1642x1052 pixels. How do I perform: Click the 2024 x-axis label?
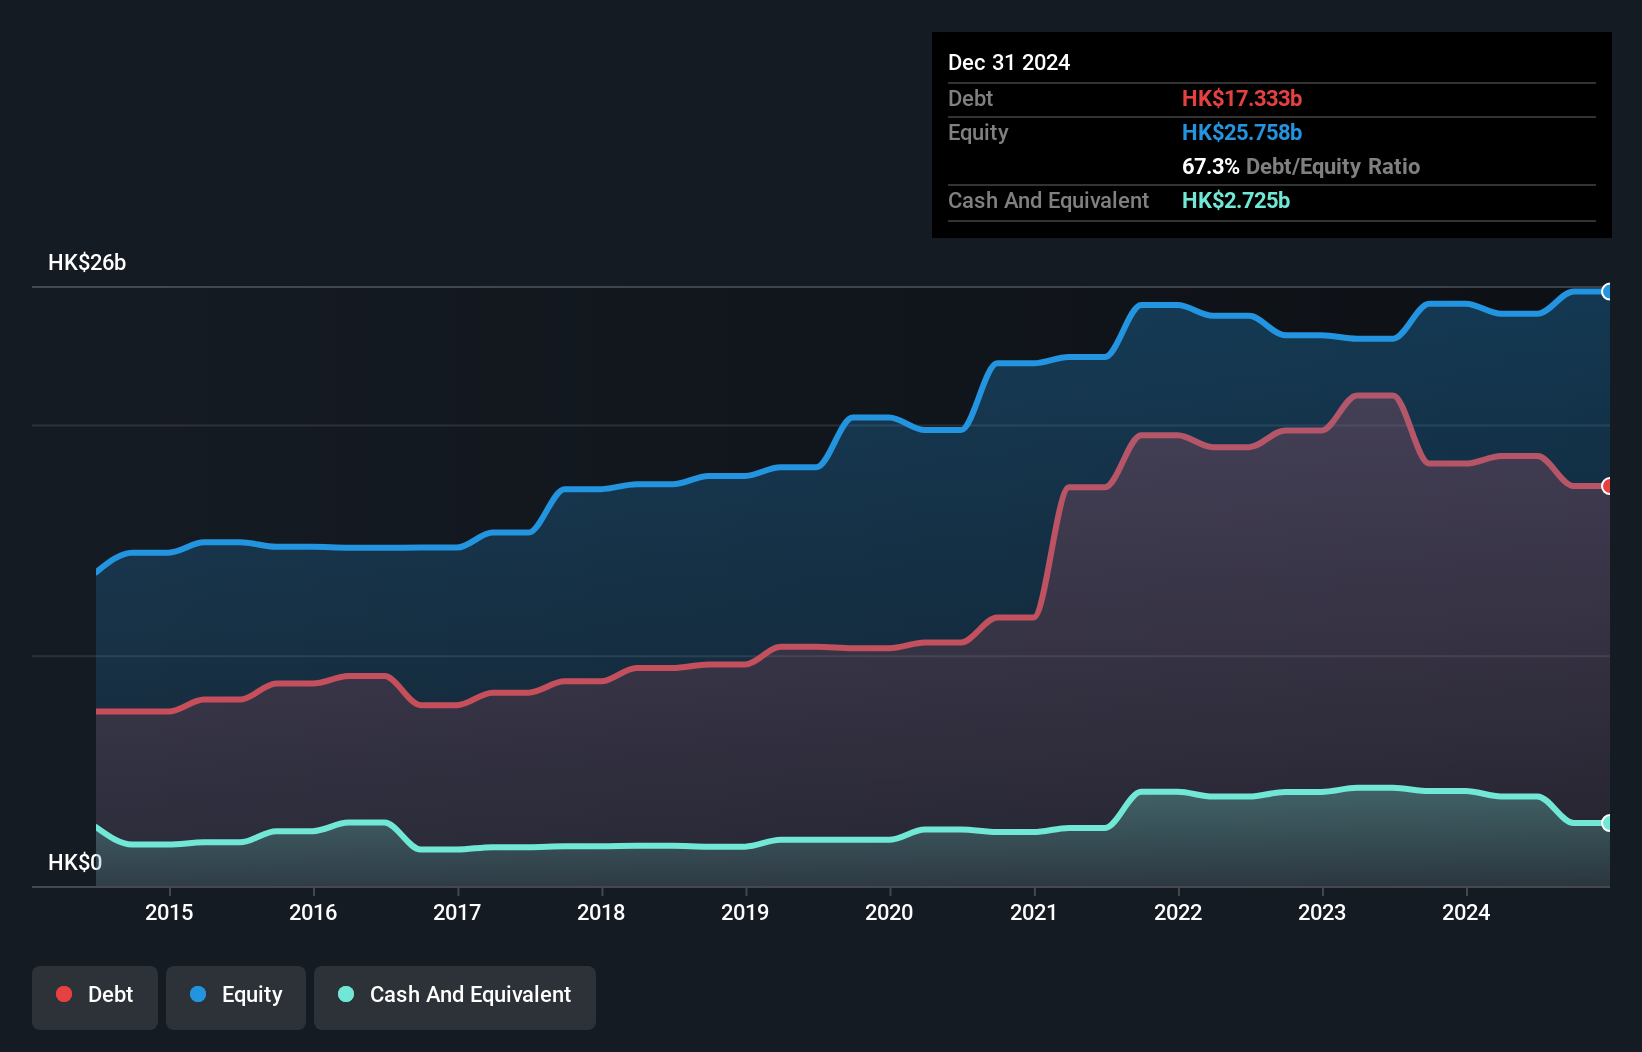pyautogui.click(x=1466, y=912)
